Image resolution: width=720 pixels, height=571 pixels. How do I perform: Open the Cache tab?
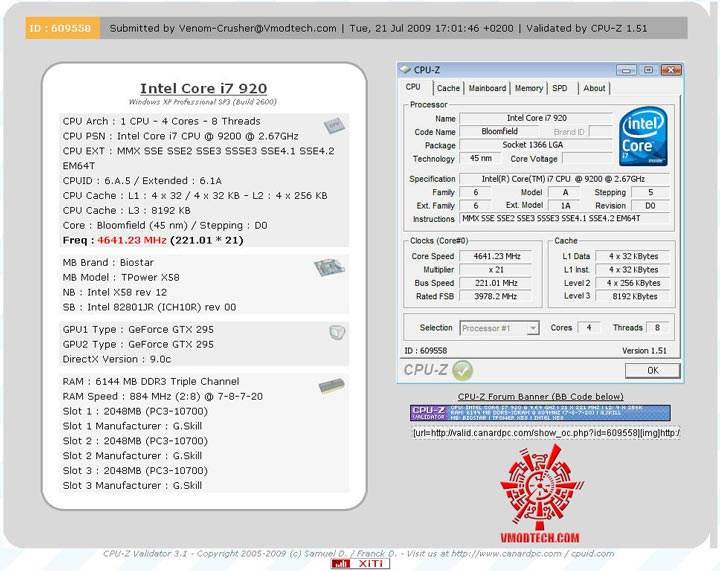point(448,88)
